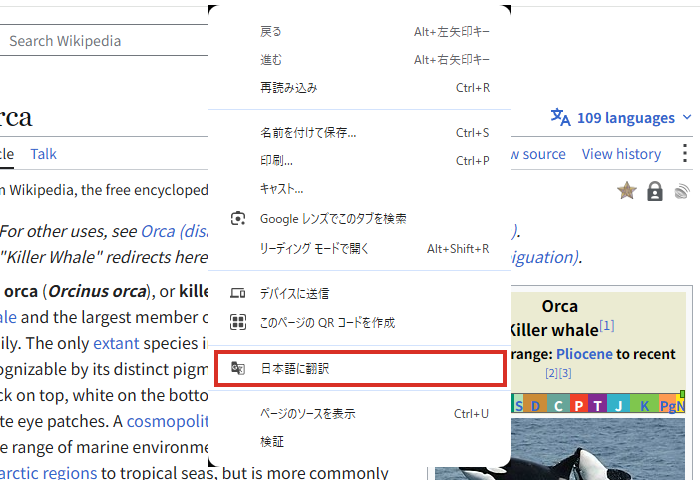Open the View history tab
This screenshot has height=480, width=700.
click(x=621, y=154)
